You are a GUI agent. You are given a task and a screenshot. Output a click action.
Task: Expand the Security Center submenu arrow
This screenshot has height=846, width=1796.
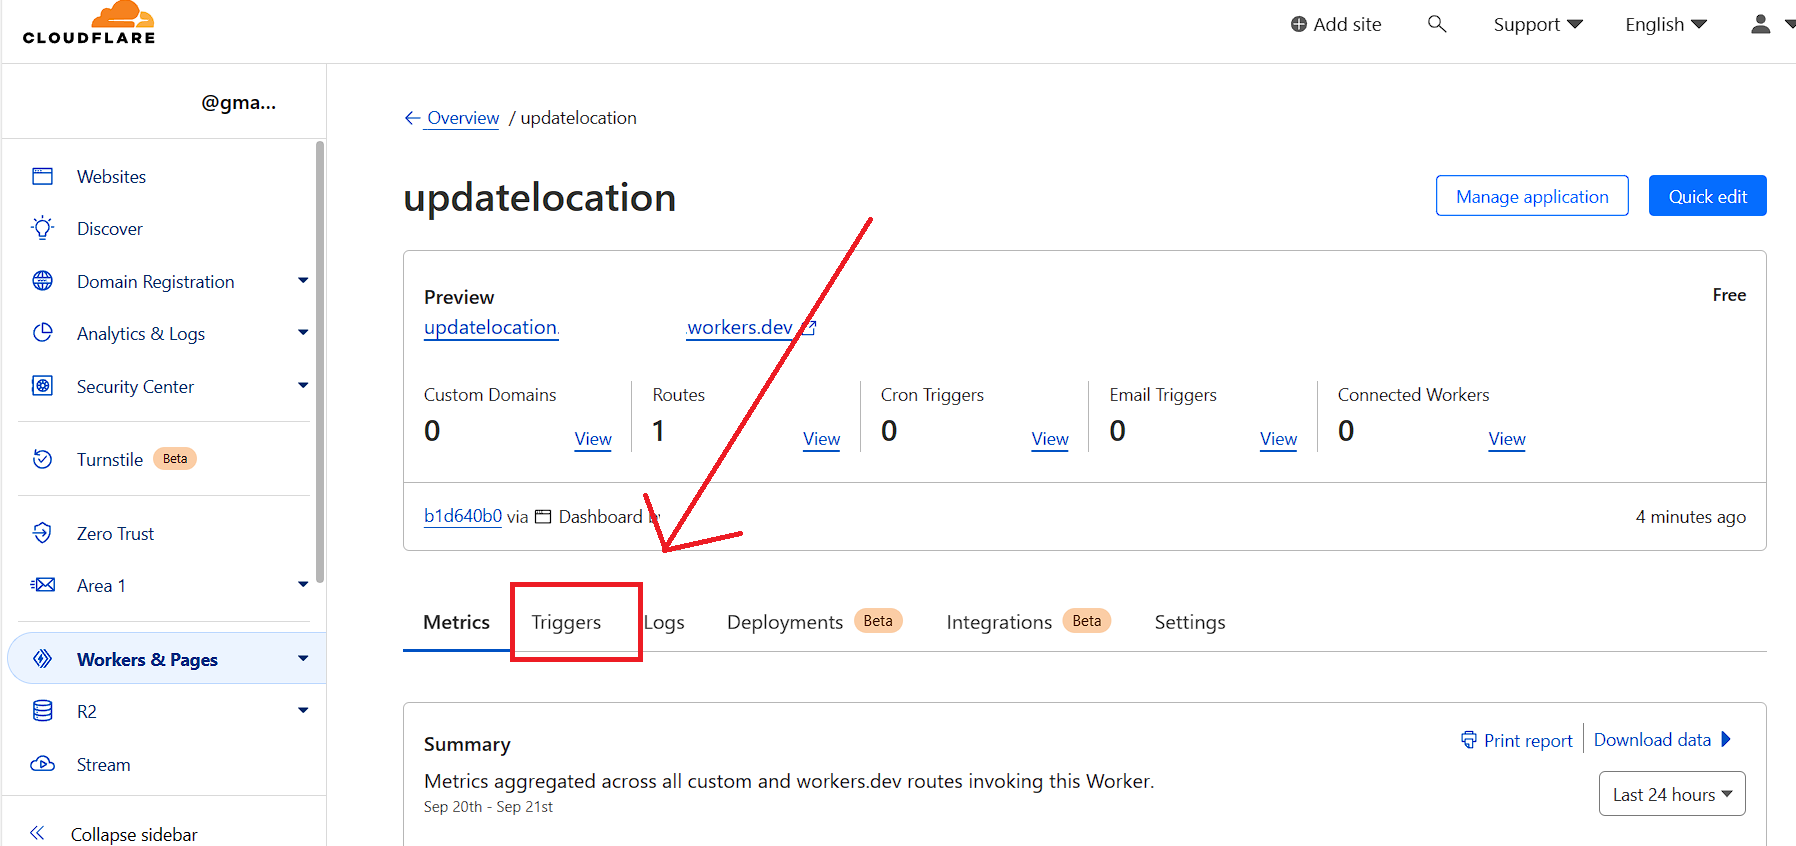pos(303,386)
